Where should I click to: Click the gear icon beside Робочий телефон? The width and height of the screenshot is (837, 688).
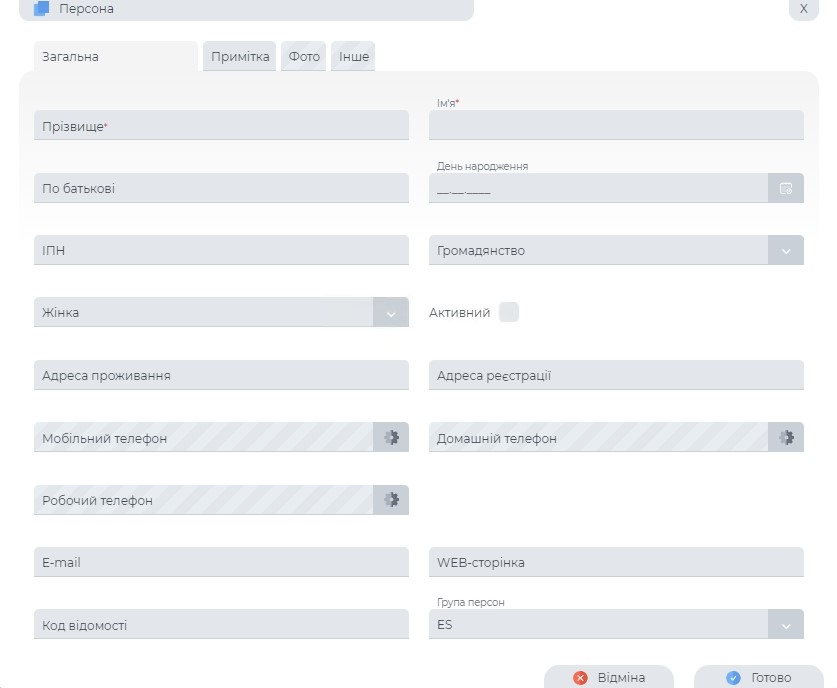point(391,499)
